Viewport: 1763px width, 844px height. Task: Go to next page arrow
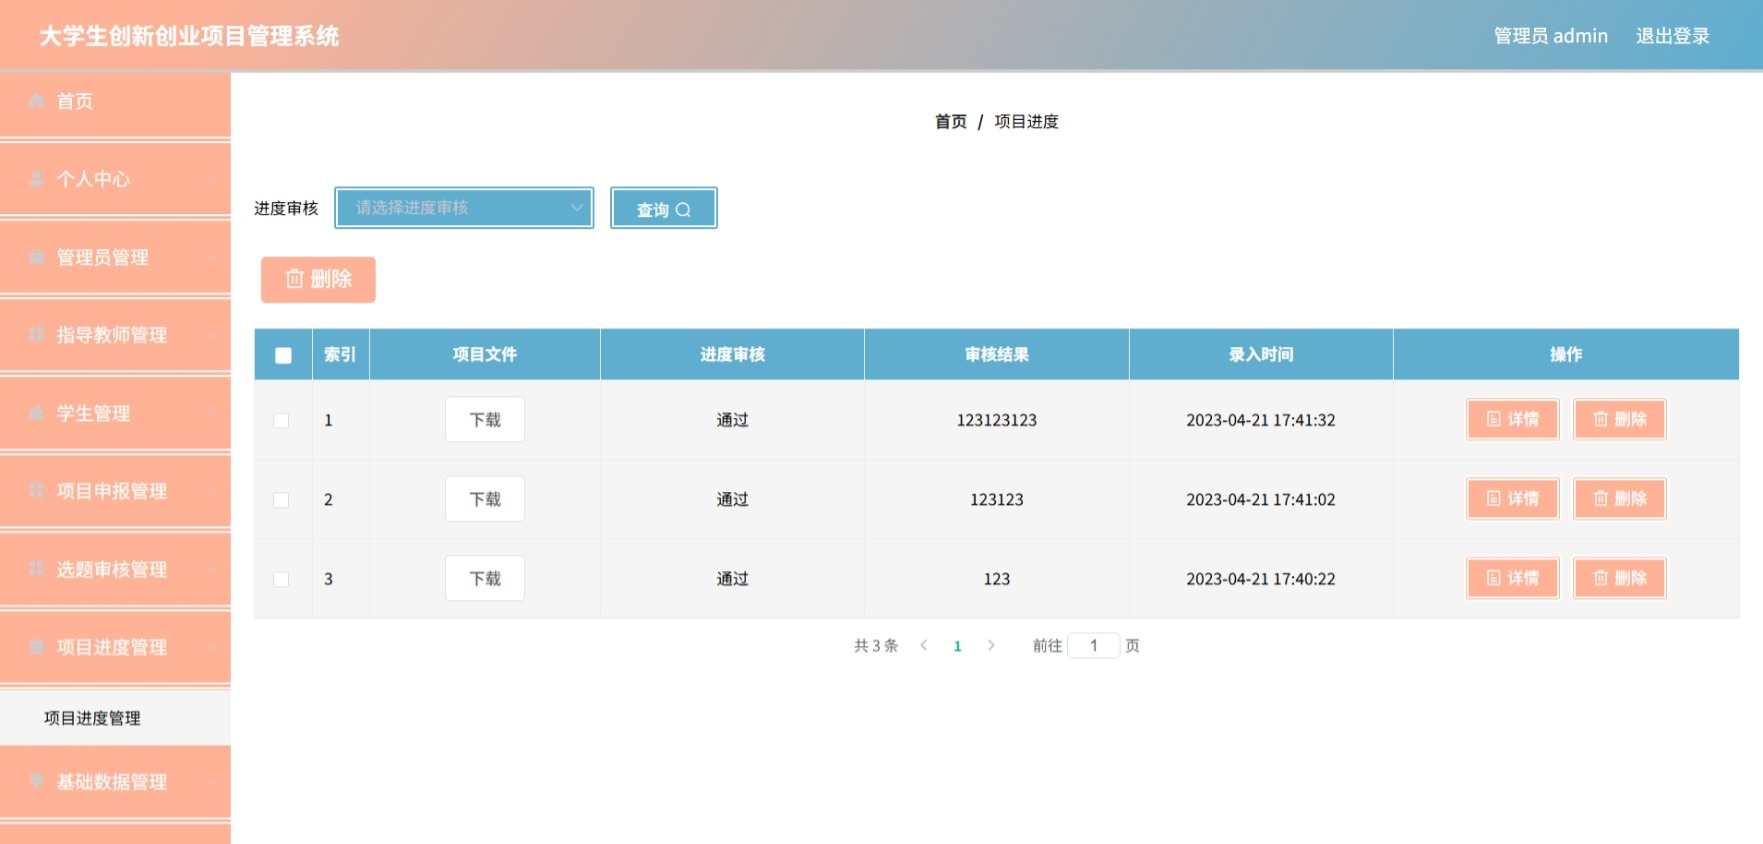991,645
